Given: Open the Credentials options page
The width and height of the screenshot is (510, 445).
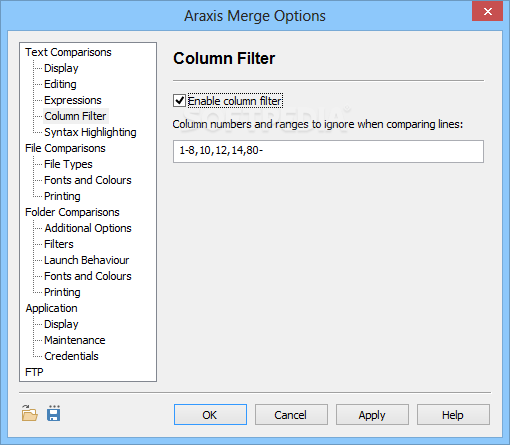Looking at the screenshot, I should tap(71, 356).
